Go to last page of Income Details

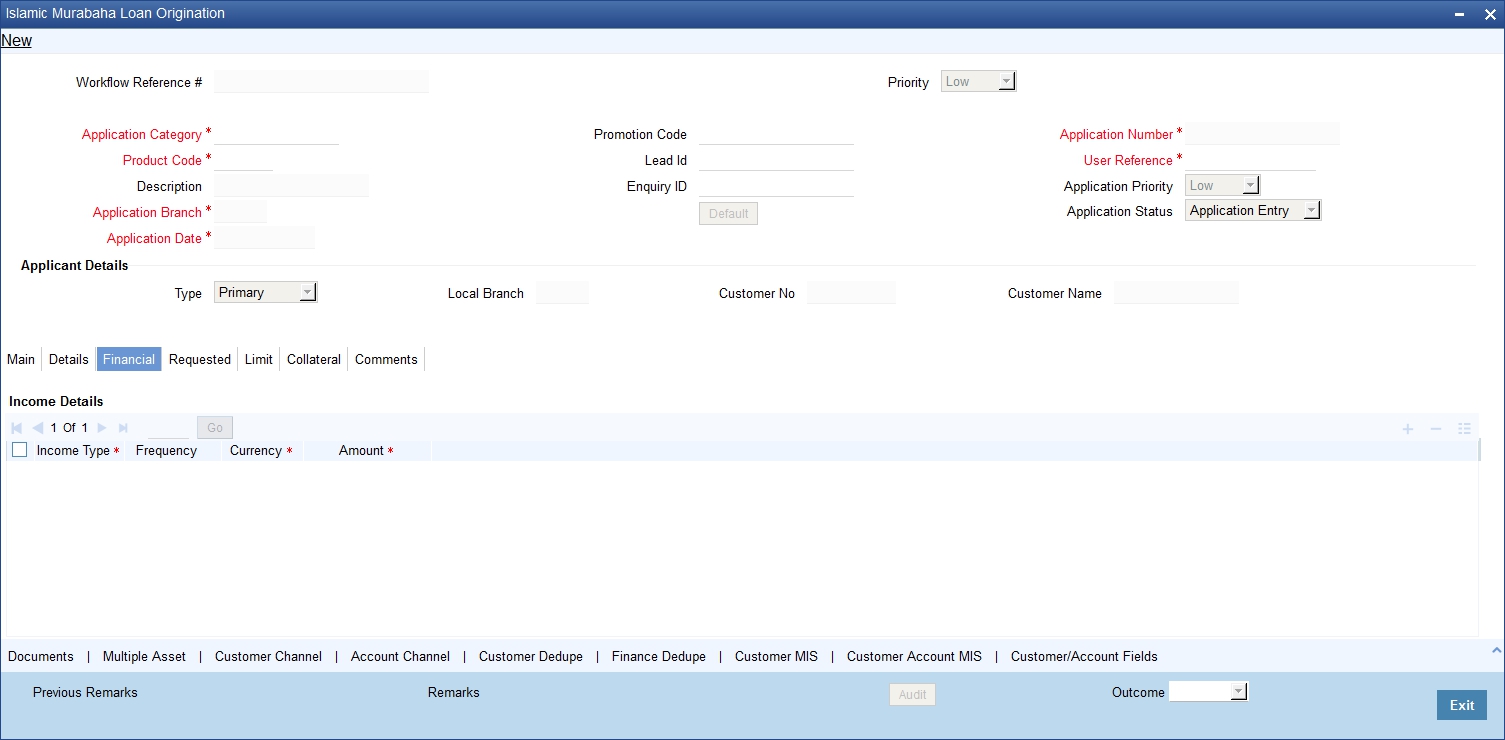pyautogui.click(x=123, y=428)
